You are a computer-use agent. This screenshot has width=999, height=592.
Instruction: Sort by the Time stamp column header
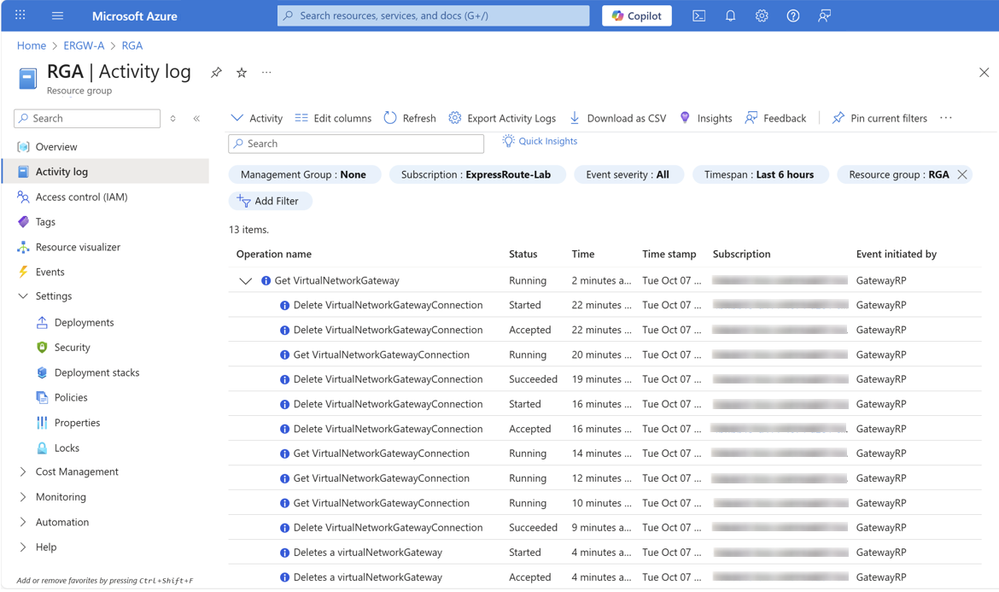(x=669, y=254)
